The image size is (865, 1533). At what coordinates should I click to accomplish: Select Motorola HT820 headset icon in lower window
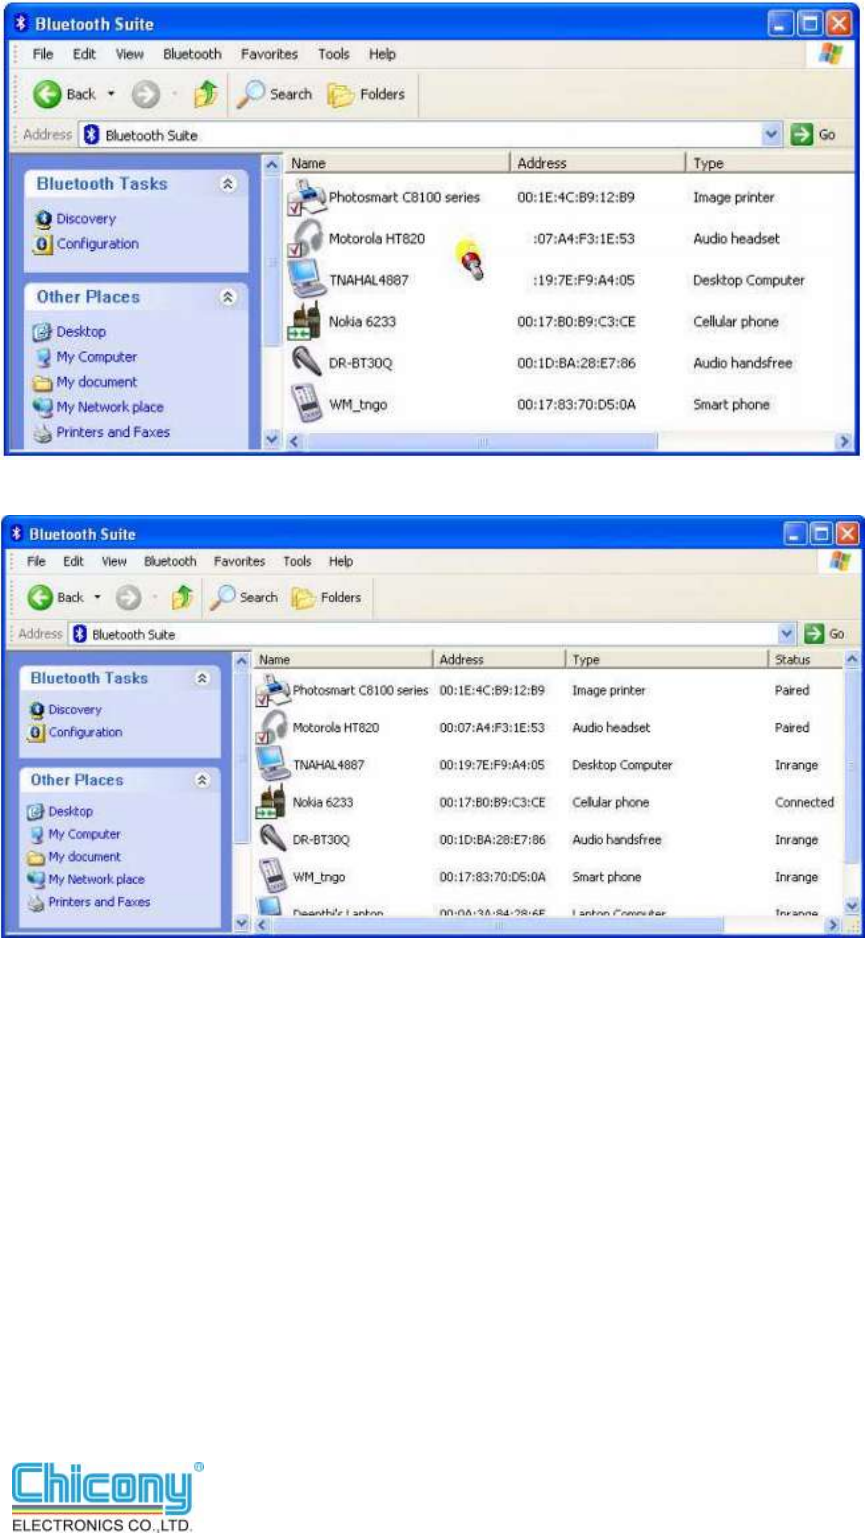point(273,728)
